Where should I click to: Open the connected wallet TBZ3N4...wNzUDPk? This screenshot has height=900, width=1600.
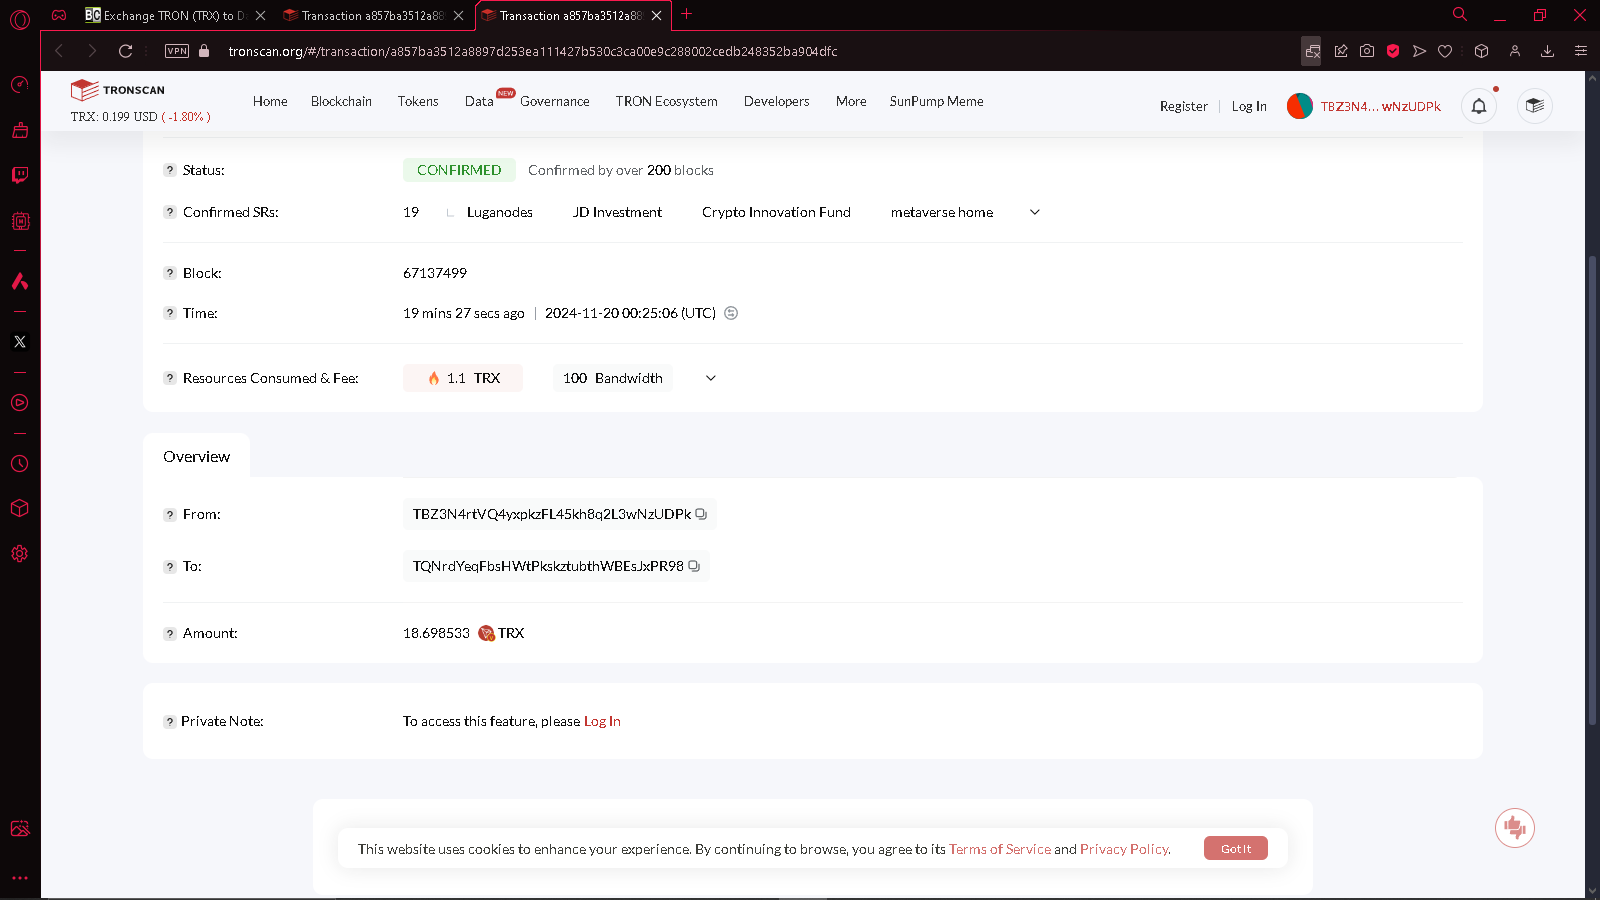(1365, 106)
